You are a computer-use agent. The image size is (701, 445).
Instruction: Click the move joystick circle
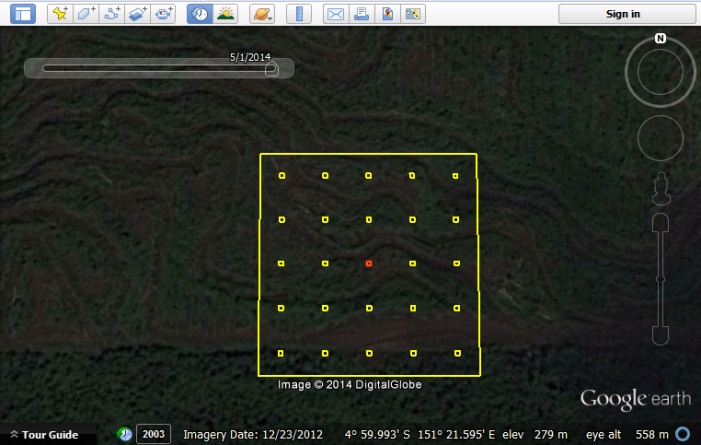pyautogui.click(x=660, y=138)
